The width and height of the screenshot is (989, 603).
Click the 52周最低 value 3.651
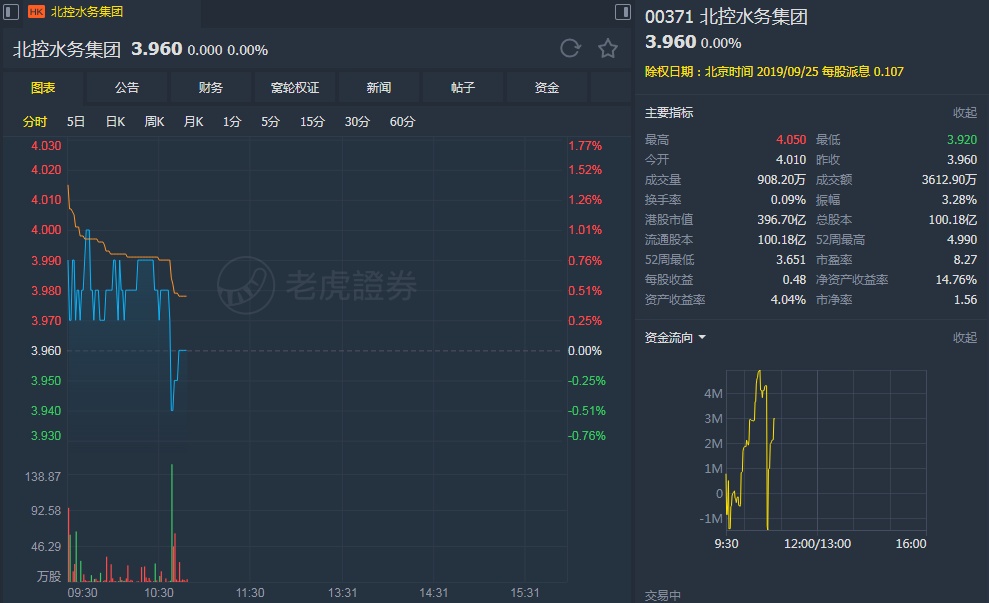(791, 260)
